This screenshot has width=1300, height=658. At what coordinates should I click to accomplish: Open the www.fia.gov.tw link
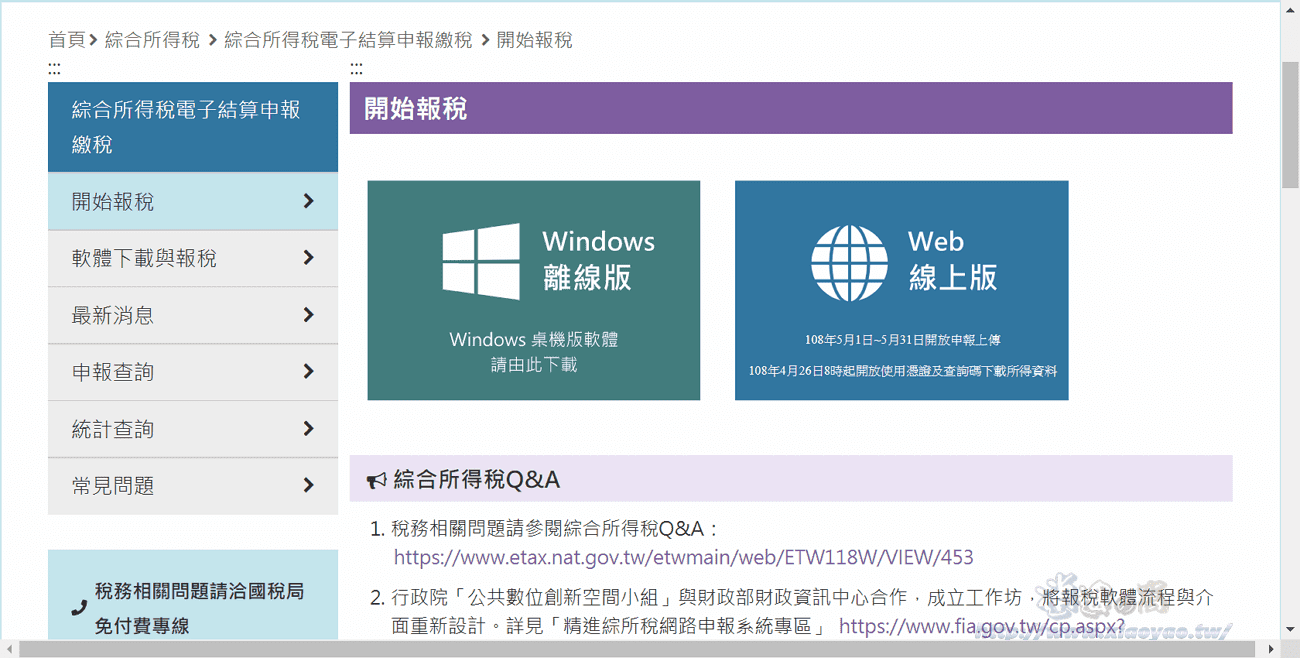[982, 626]
